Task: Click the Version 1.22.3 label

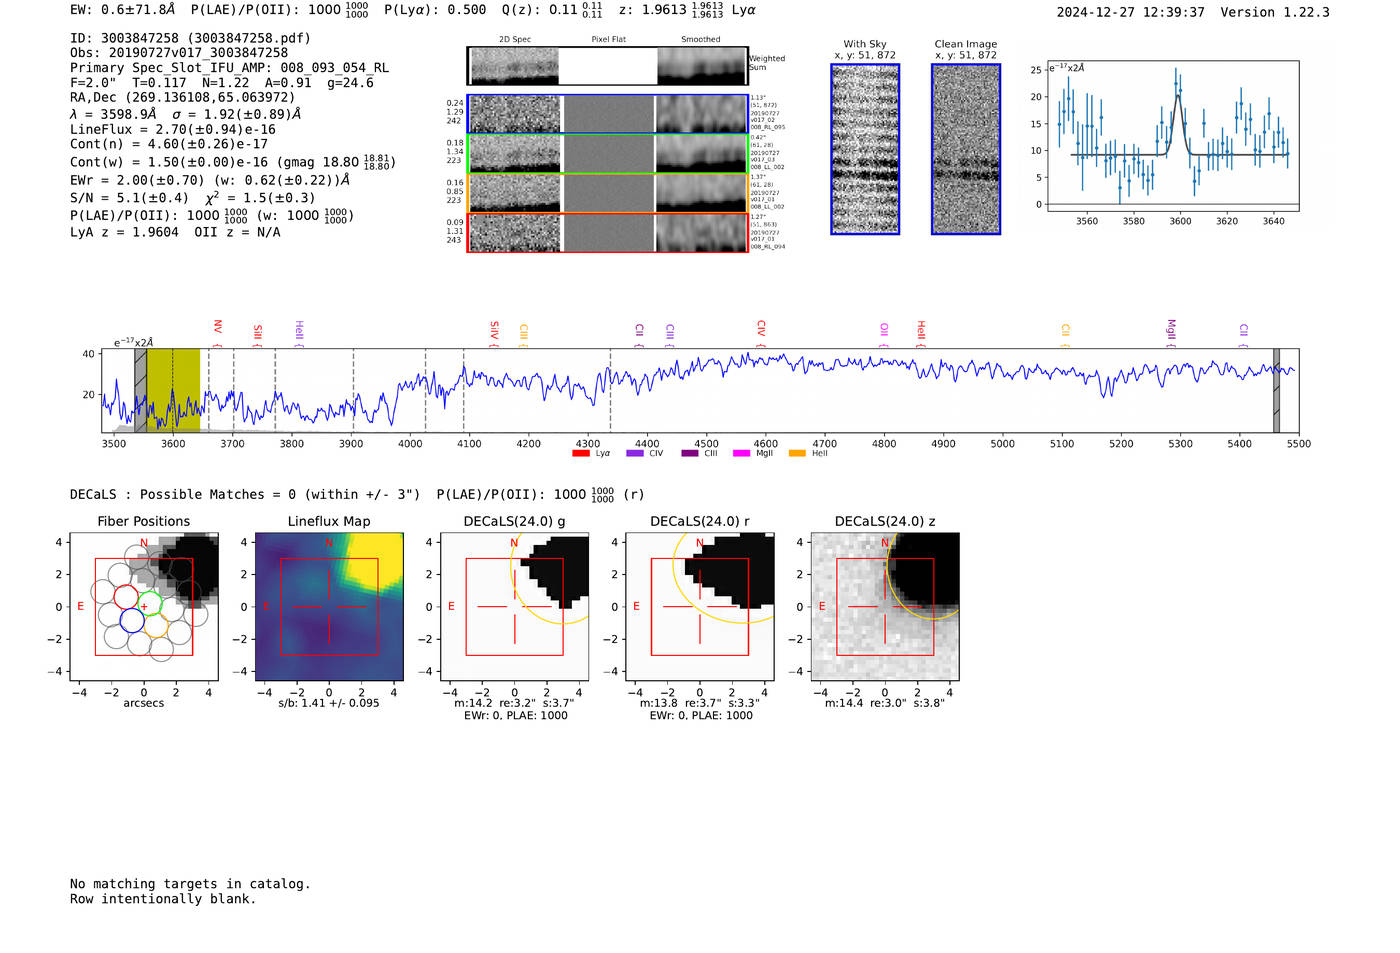Action: [x=1275, y=12]
